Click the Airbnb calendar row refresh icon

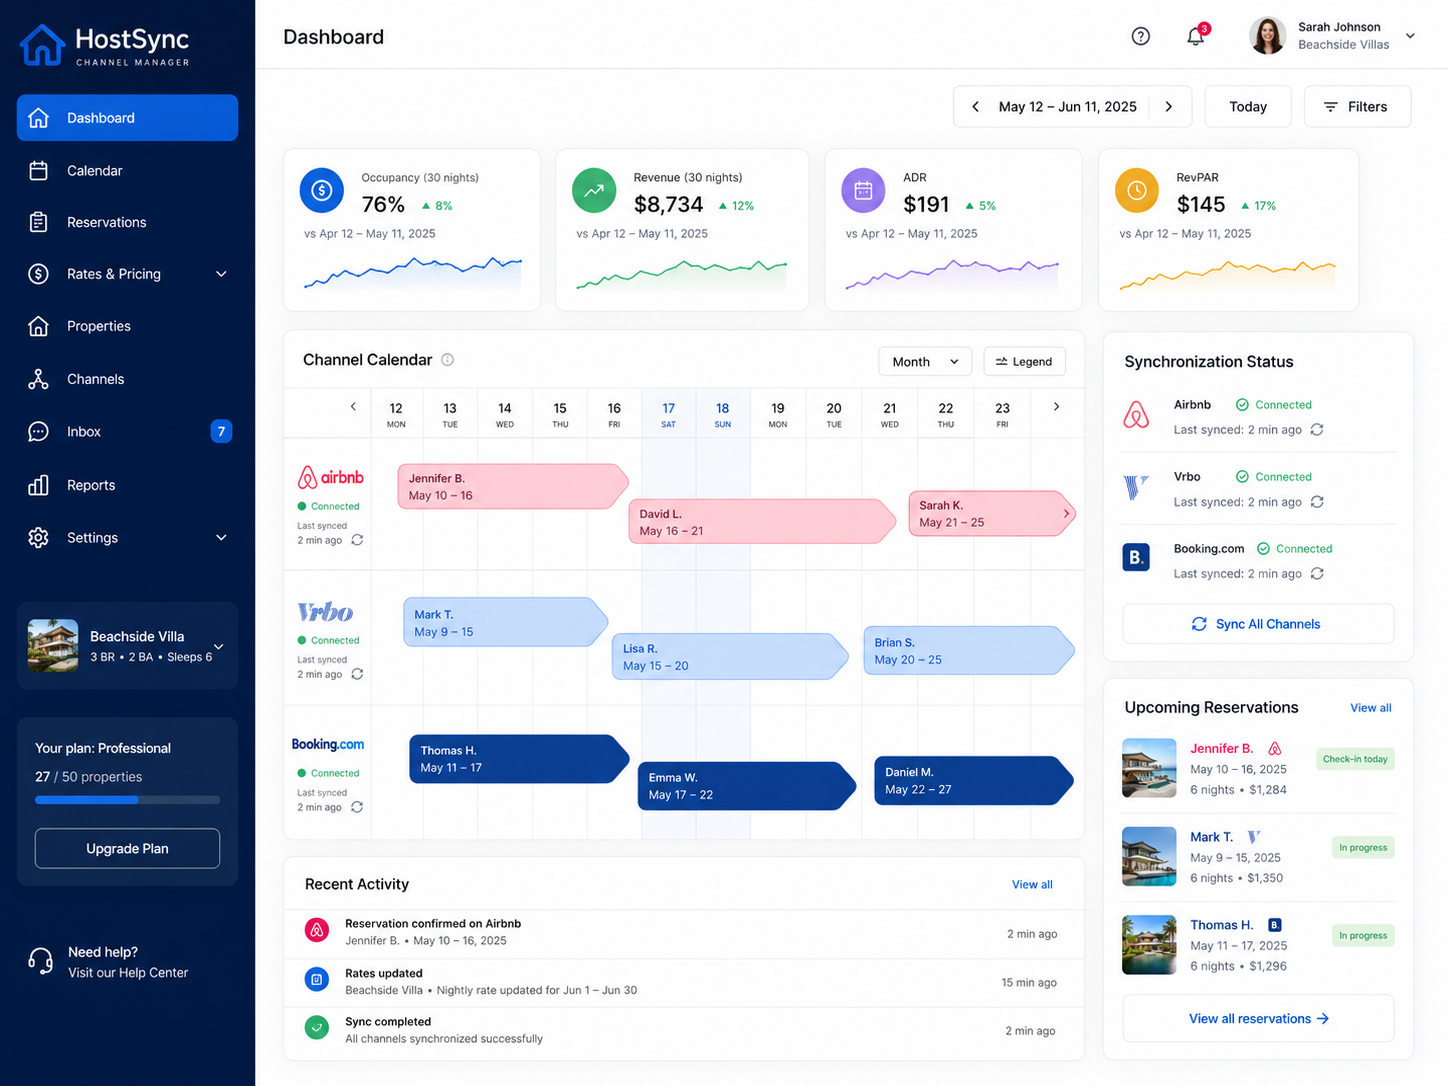pyautogui.click(x=357, y=540)
